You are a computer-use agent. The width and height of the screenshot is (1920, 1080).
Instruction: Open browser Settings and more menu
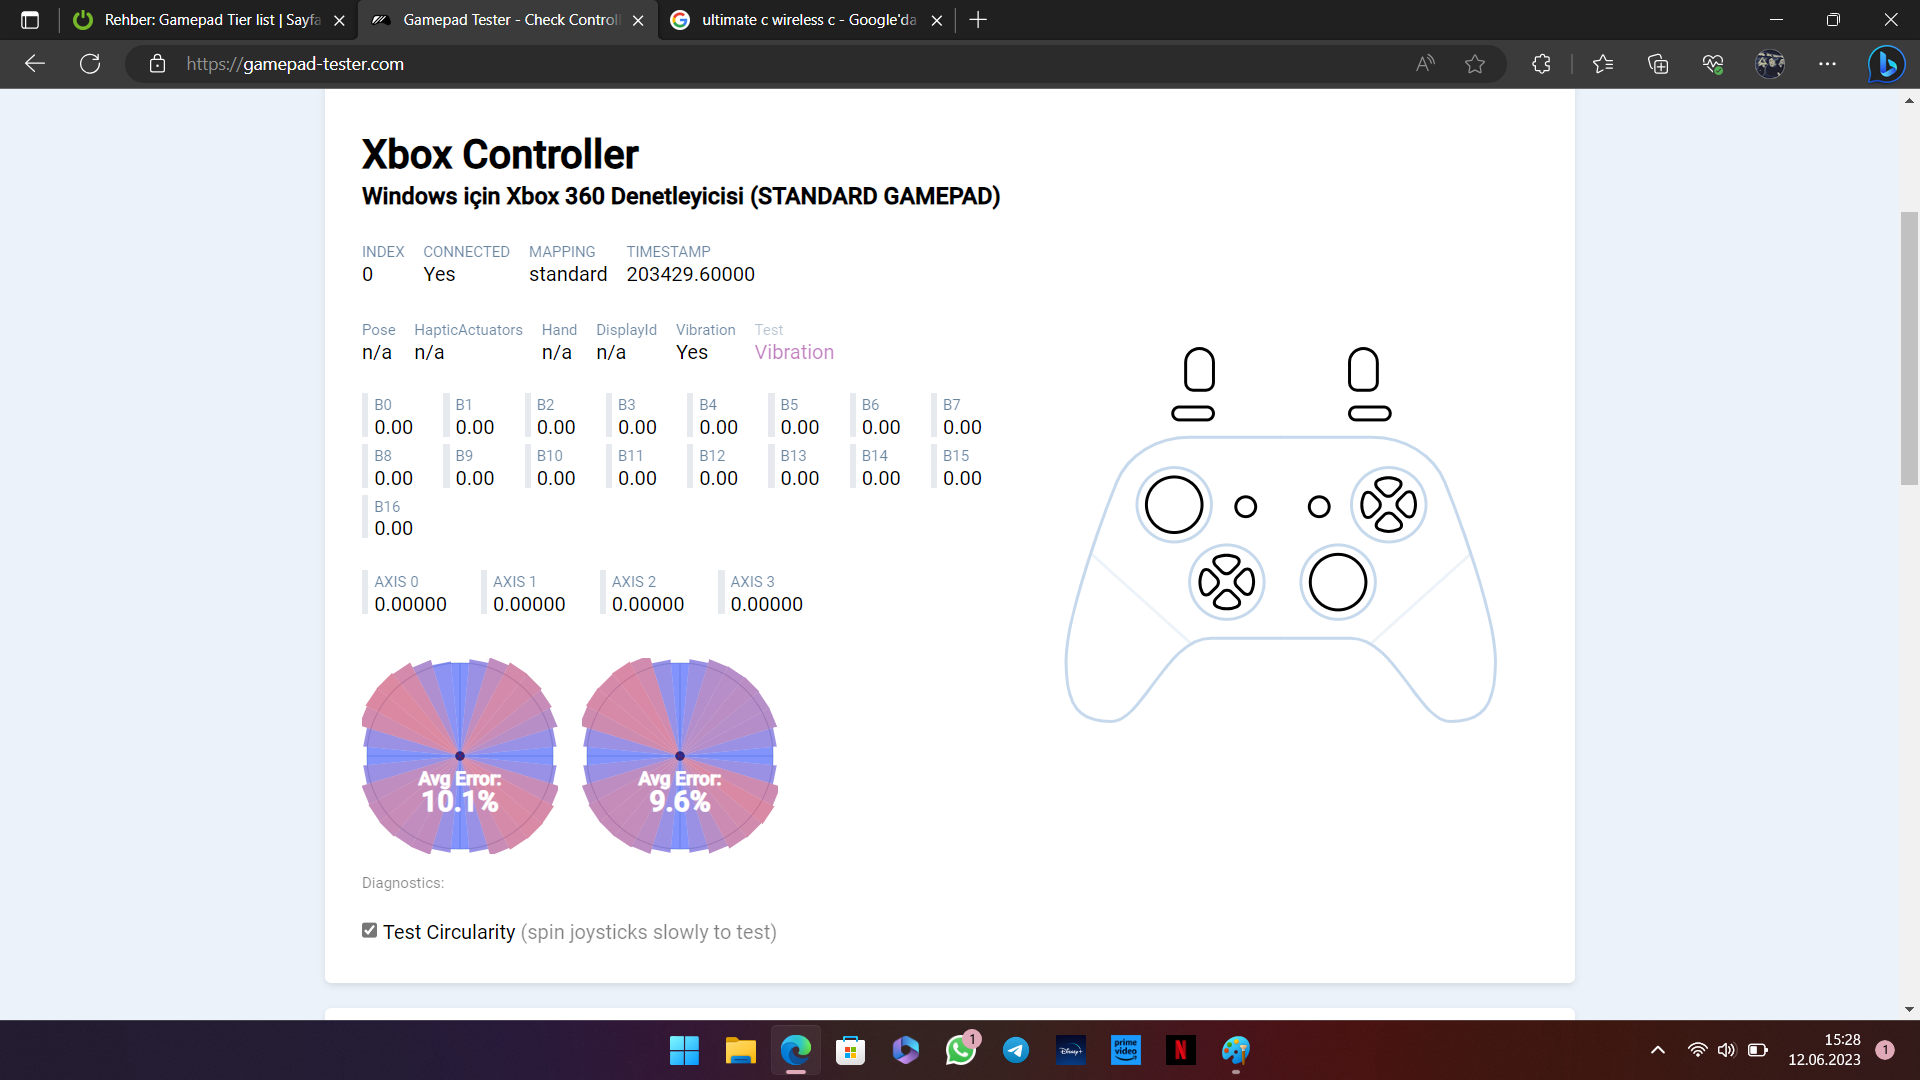pos(1827,64)
